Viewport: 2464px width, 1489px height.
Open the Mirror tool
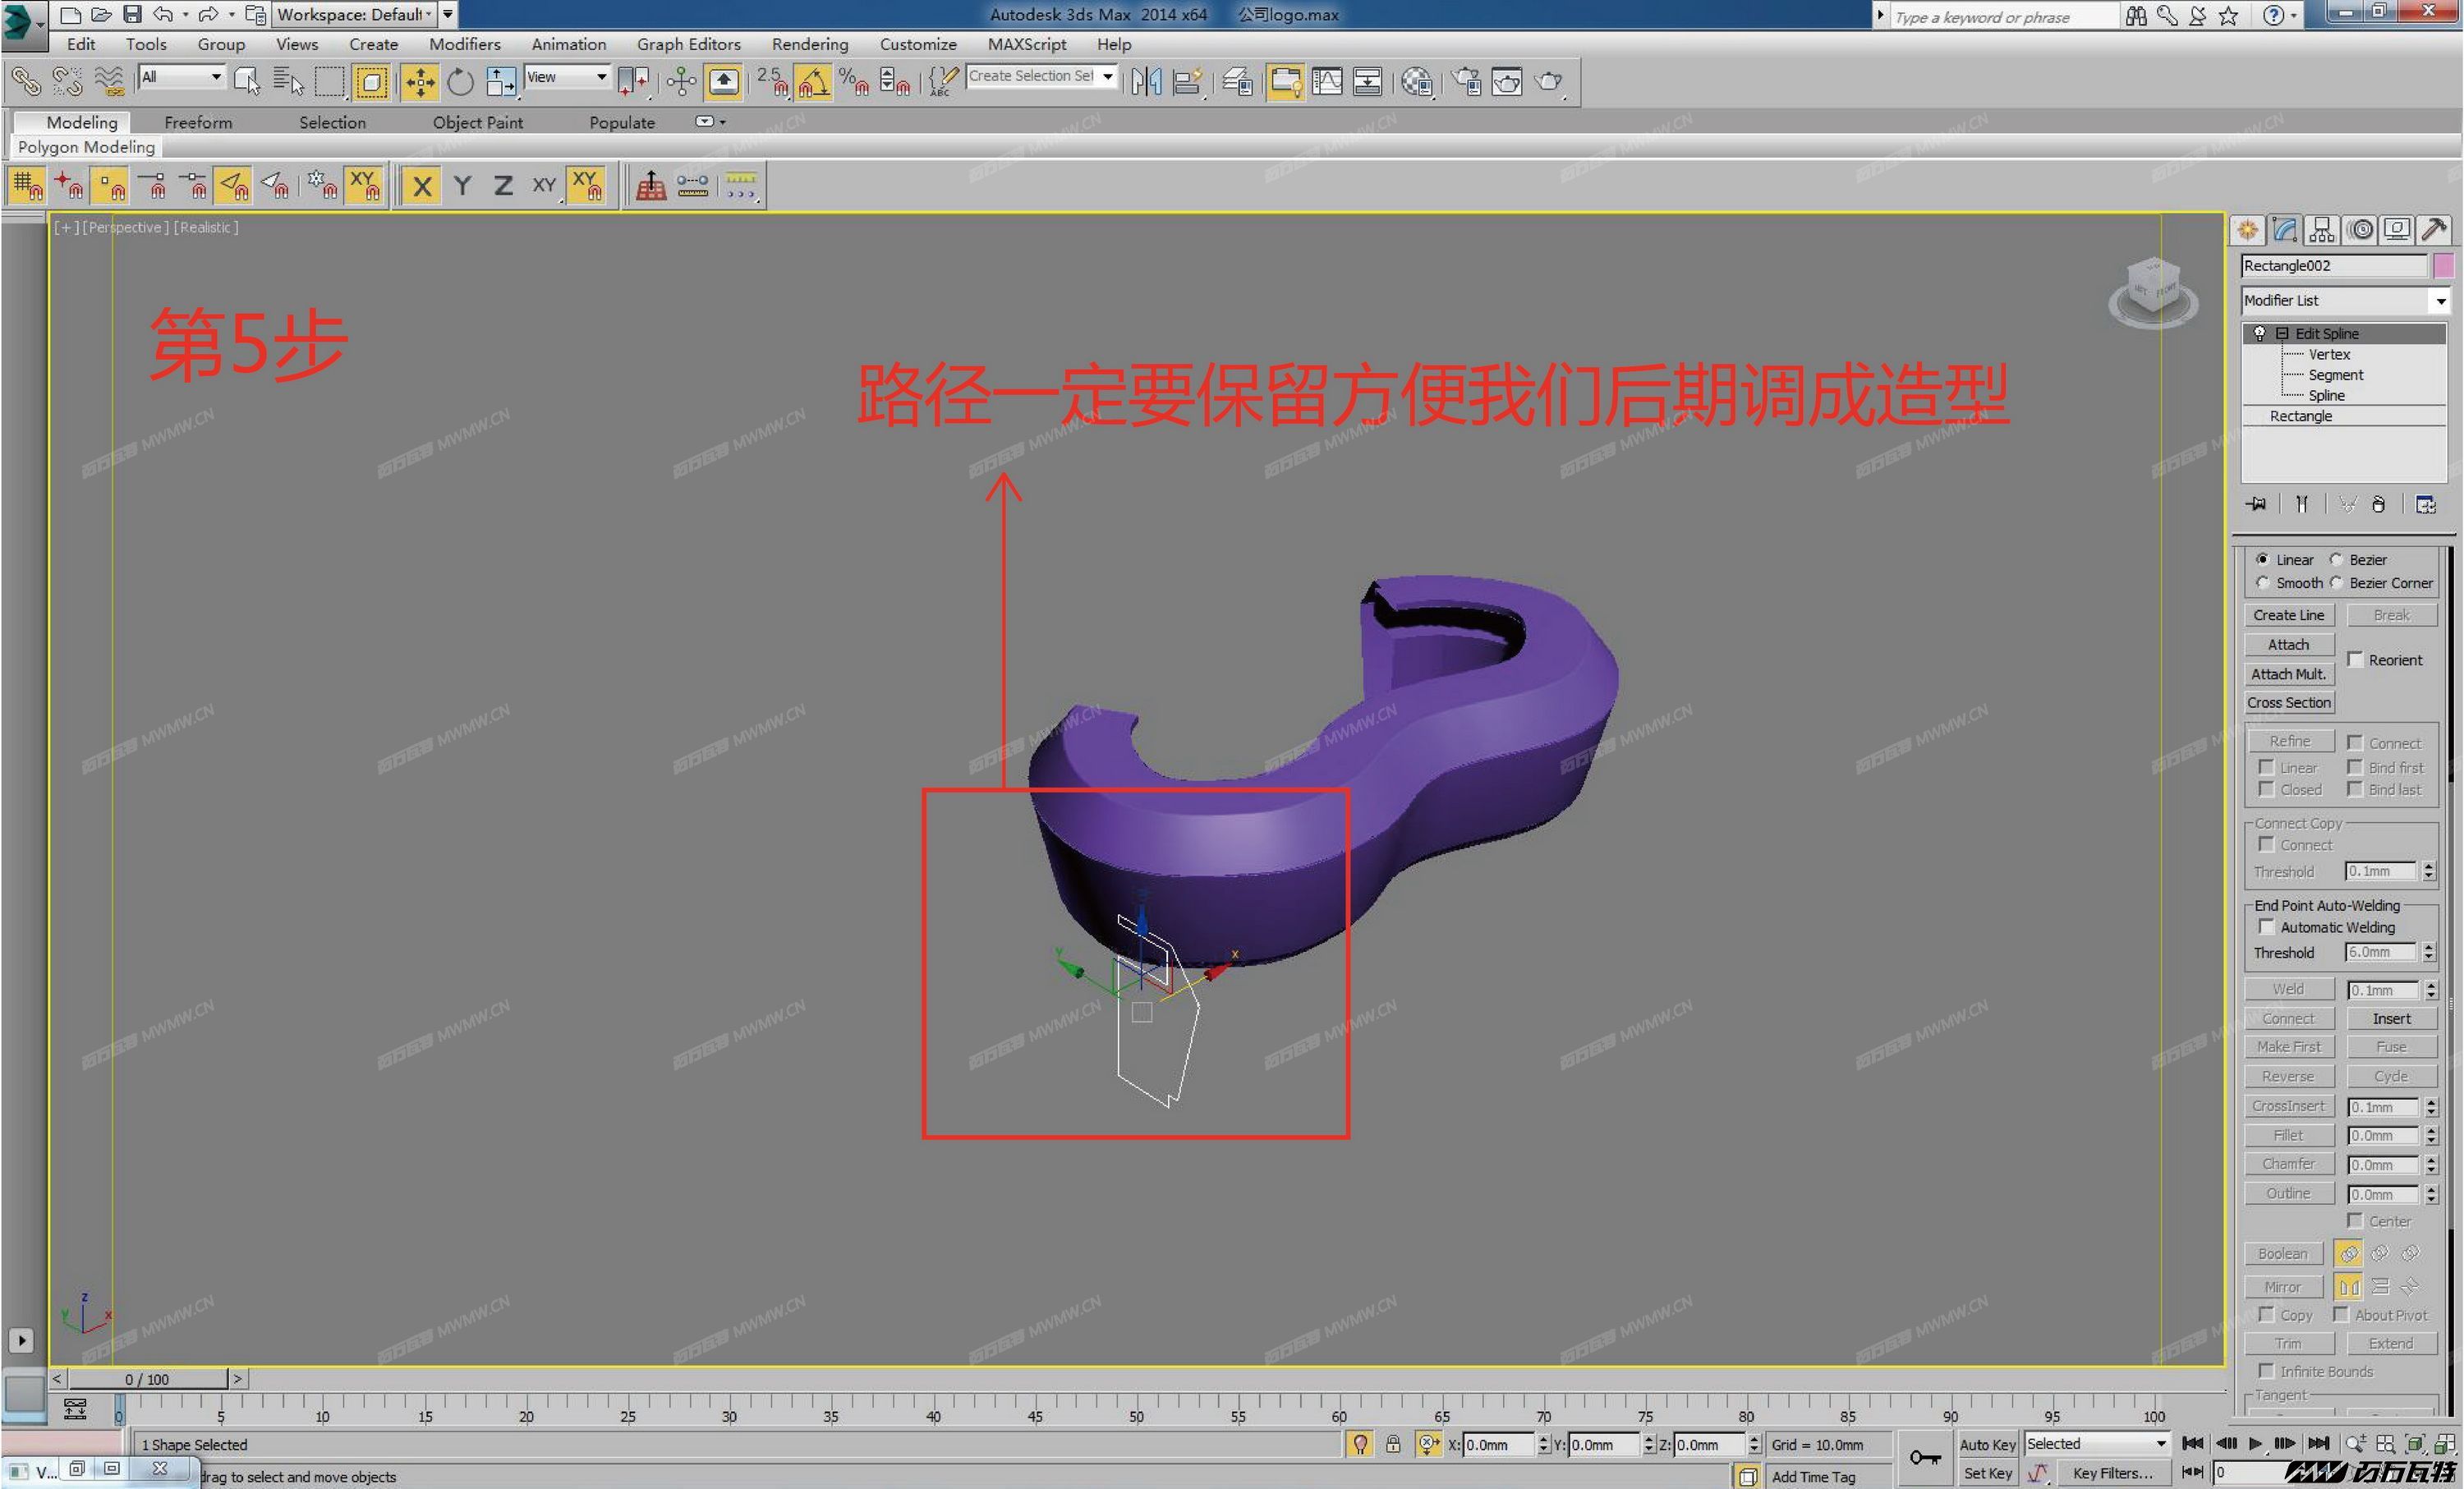click(1146, 81)
